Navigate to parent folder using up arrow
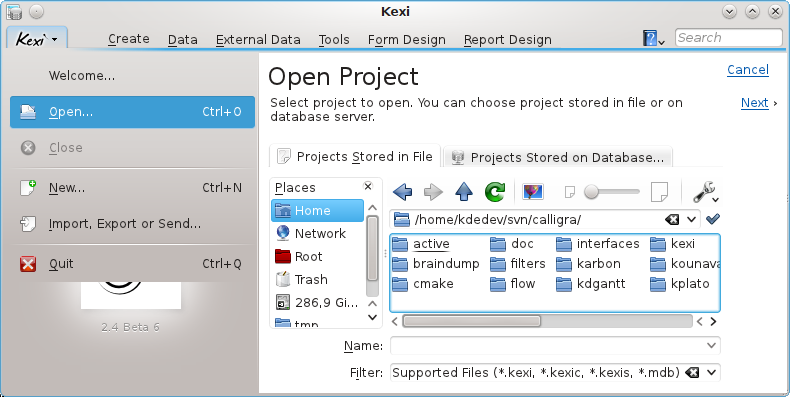790x397 pixels. pyautogui.click(x=464, y=192)
